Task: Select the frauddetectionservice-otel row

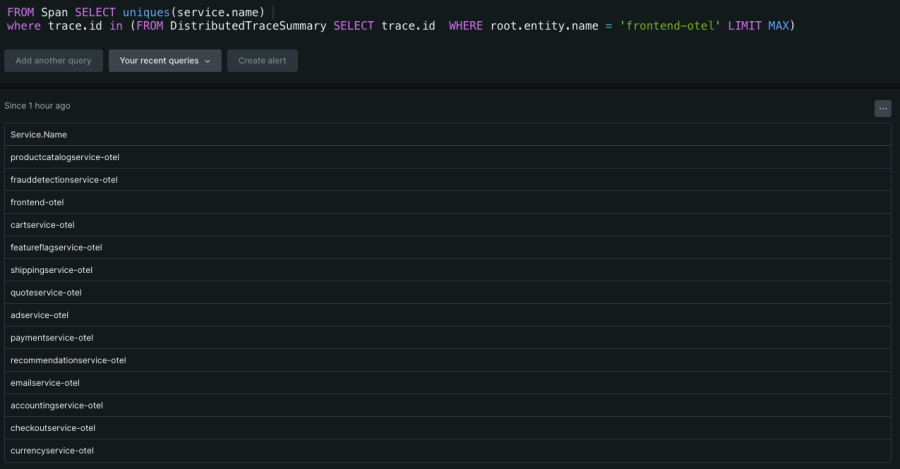Action: coord(64,180)
